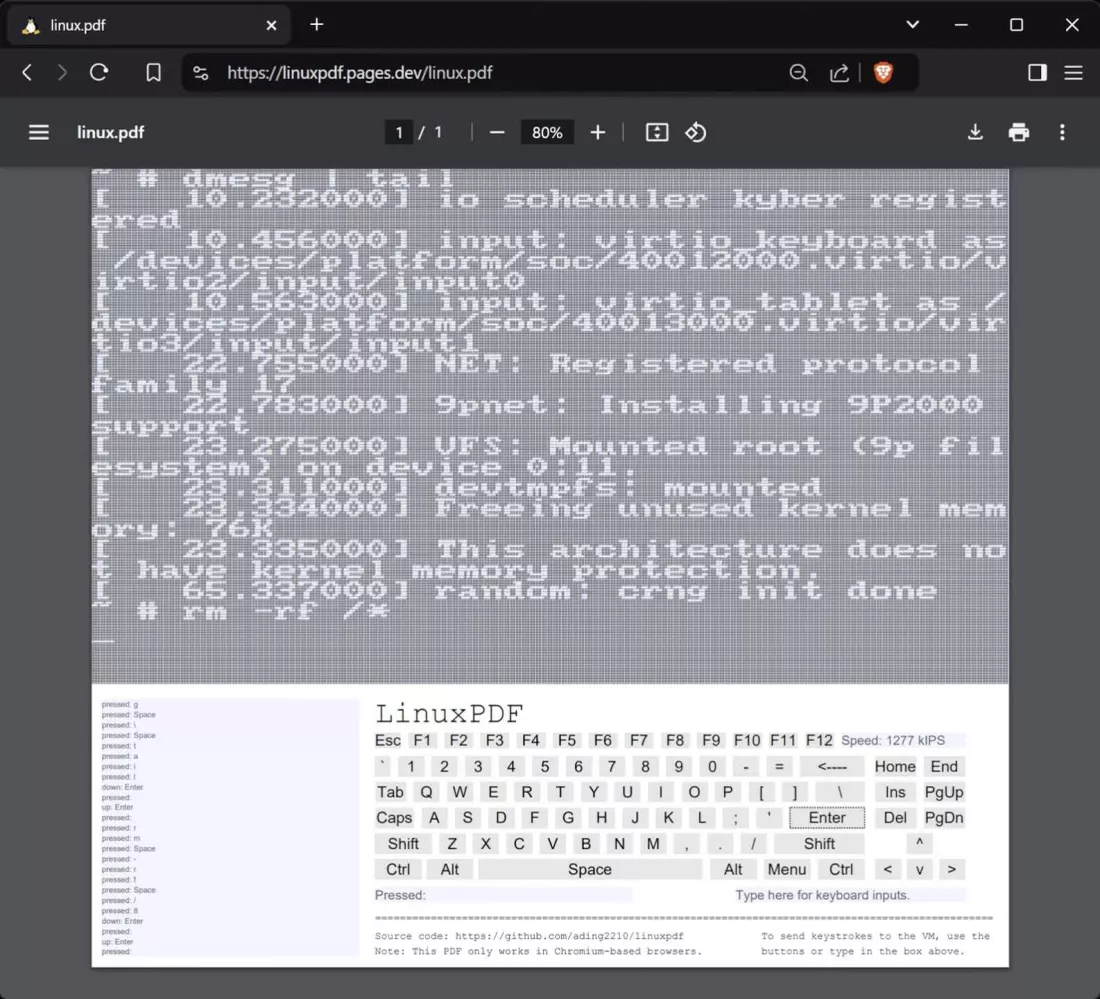Click the Speed: 1277 kIPS readout
The image size is (1100, 999).
click(x=903, y=741)
